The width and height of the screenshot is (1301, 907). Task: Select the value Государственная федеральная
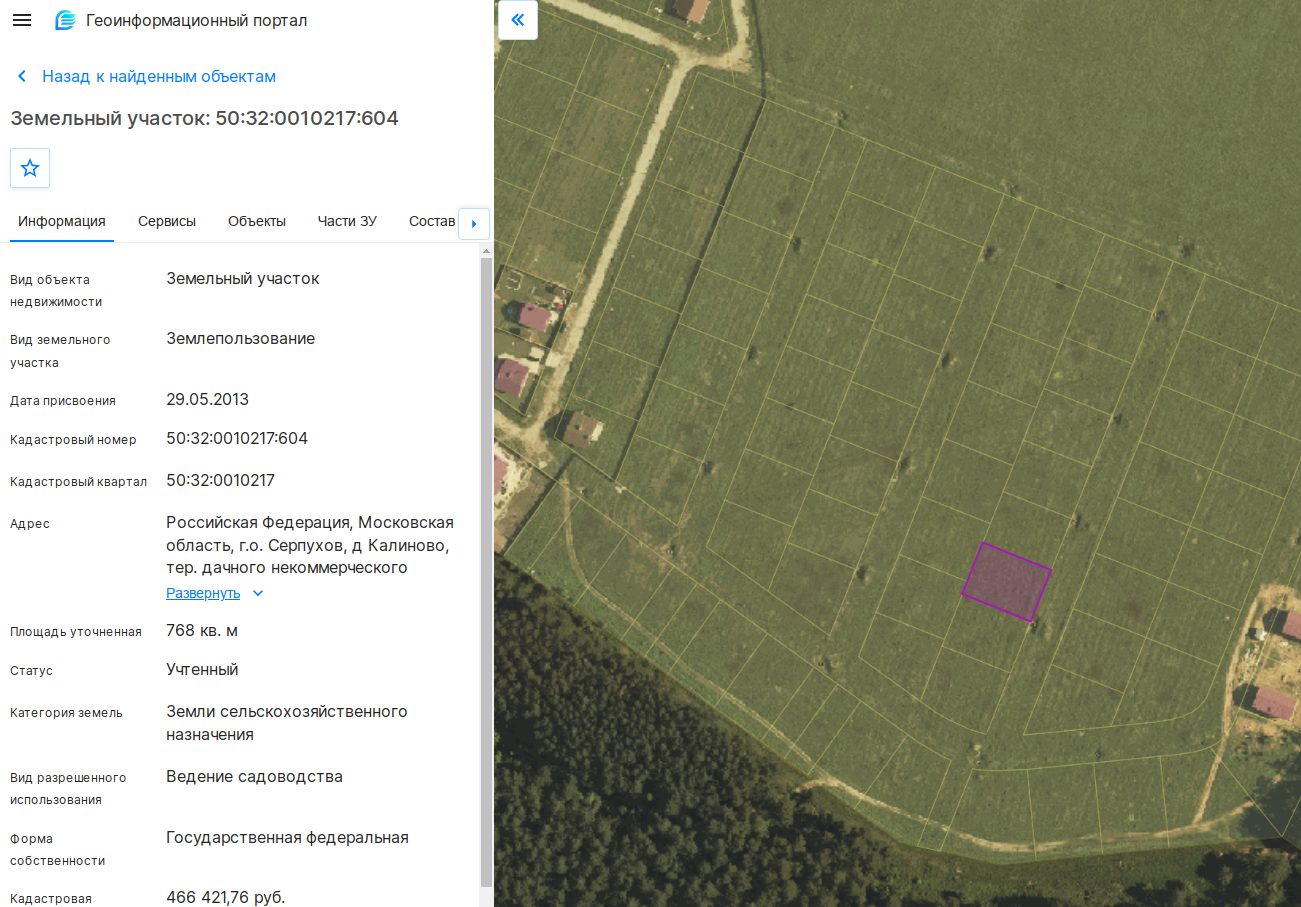pos(288,838)
